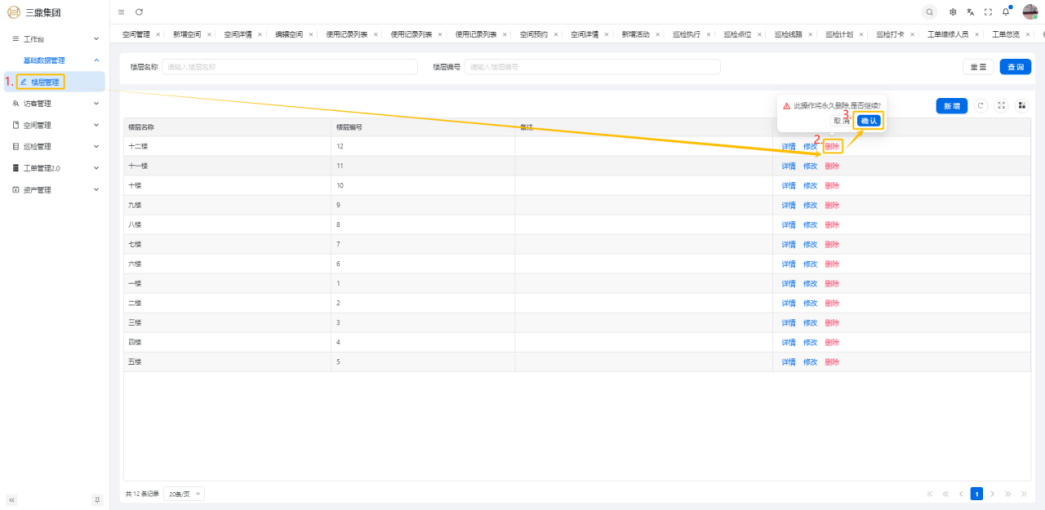This screenshot has height=510, width=1045.
Task: Toggle fullscreen icon in top header
Action: pos(988,12)
